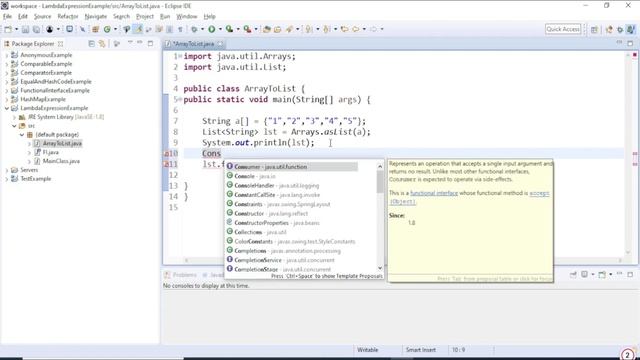Viewport: 640px width, 360px height.
Task: Click the Save toolbar icon
Action: pyautogui.click(x=25, y=29)
